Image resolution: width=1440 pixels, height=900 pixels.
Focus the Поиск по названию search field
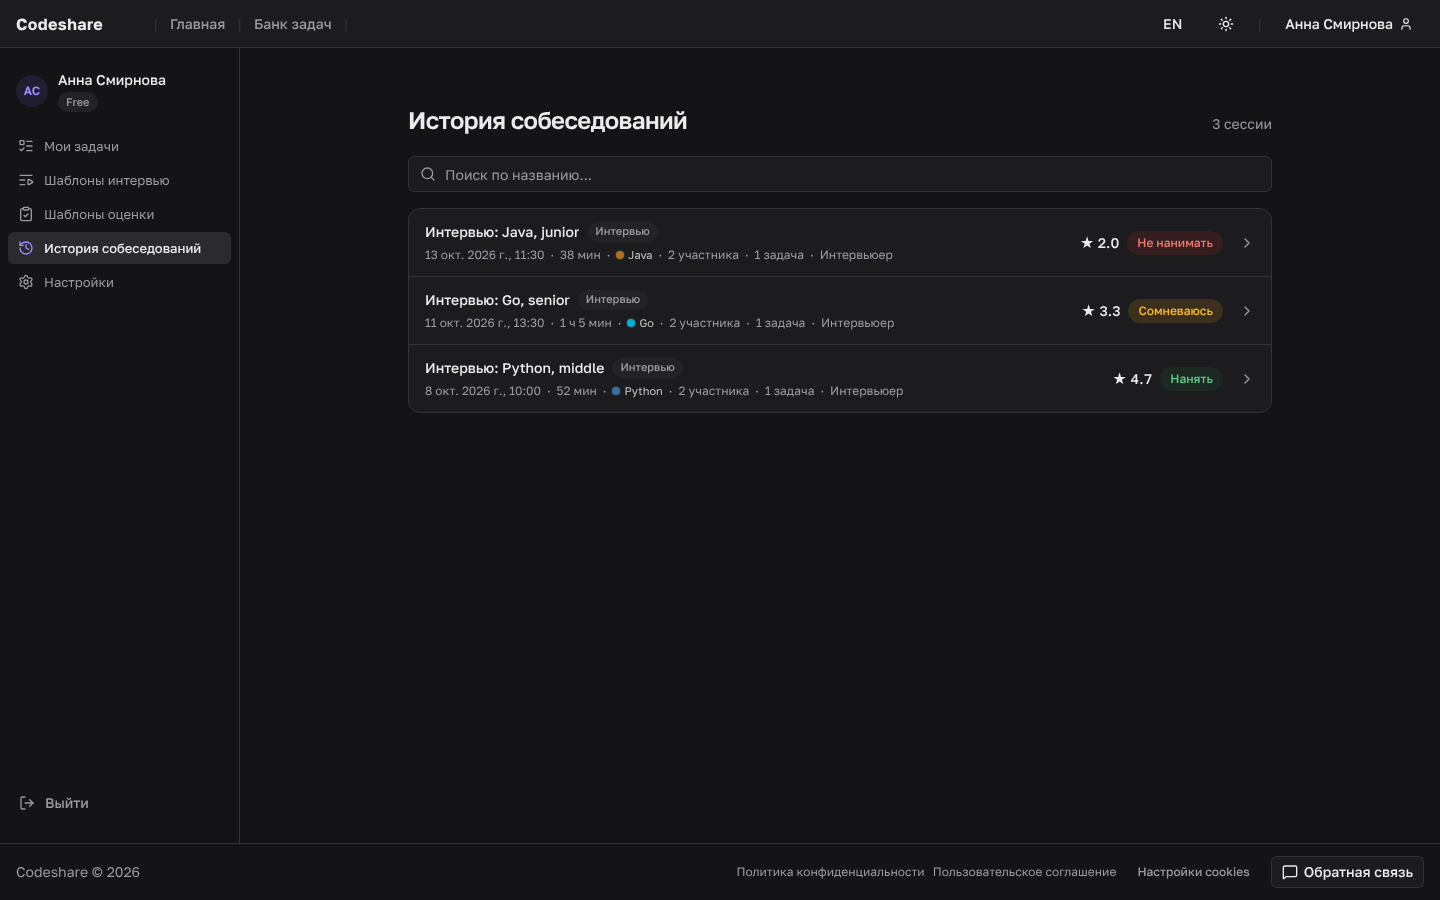click(840, 174)
